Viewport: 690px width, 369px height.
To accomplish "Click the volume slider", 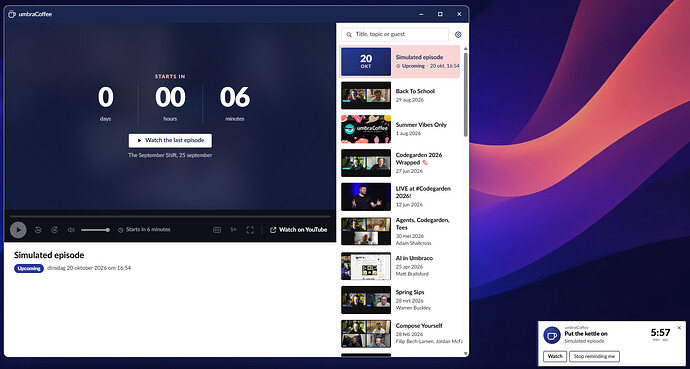I will [x=95, y=230].
